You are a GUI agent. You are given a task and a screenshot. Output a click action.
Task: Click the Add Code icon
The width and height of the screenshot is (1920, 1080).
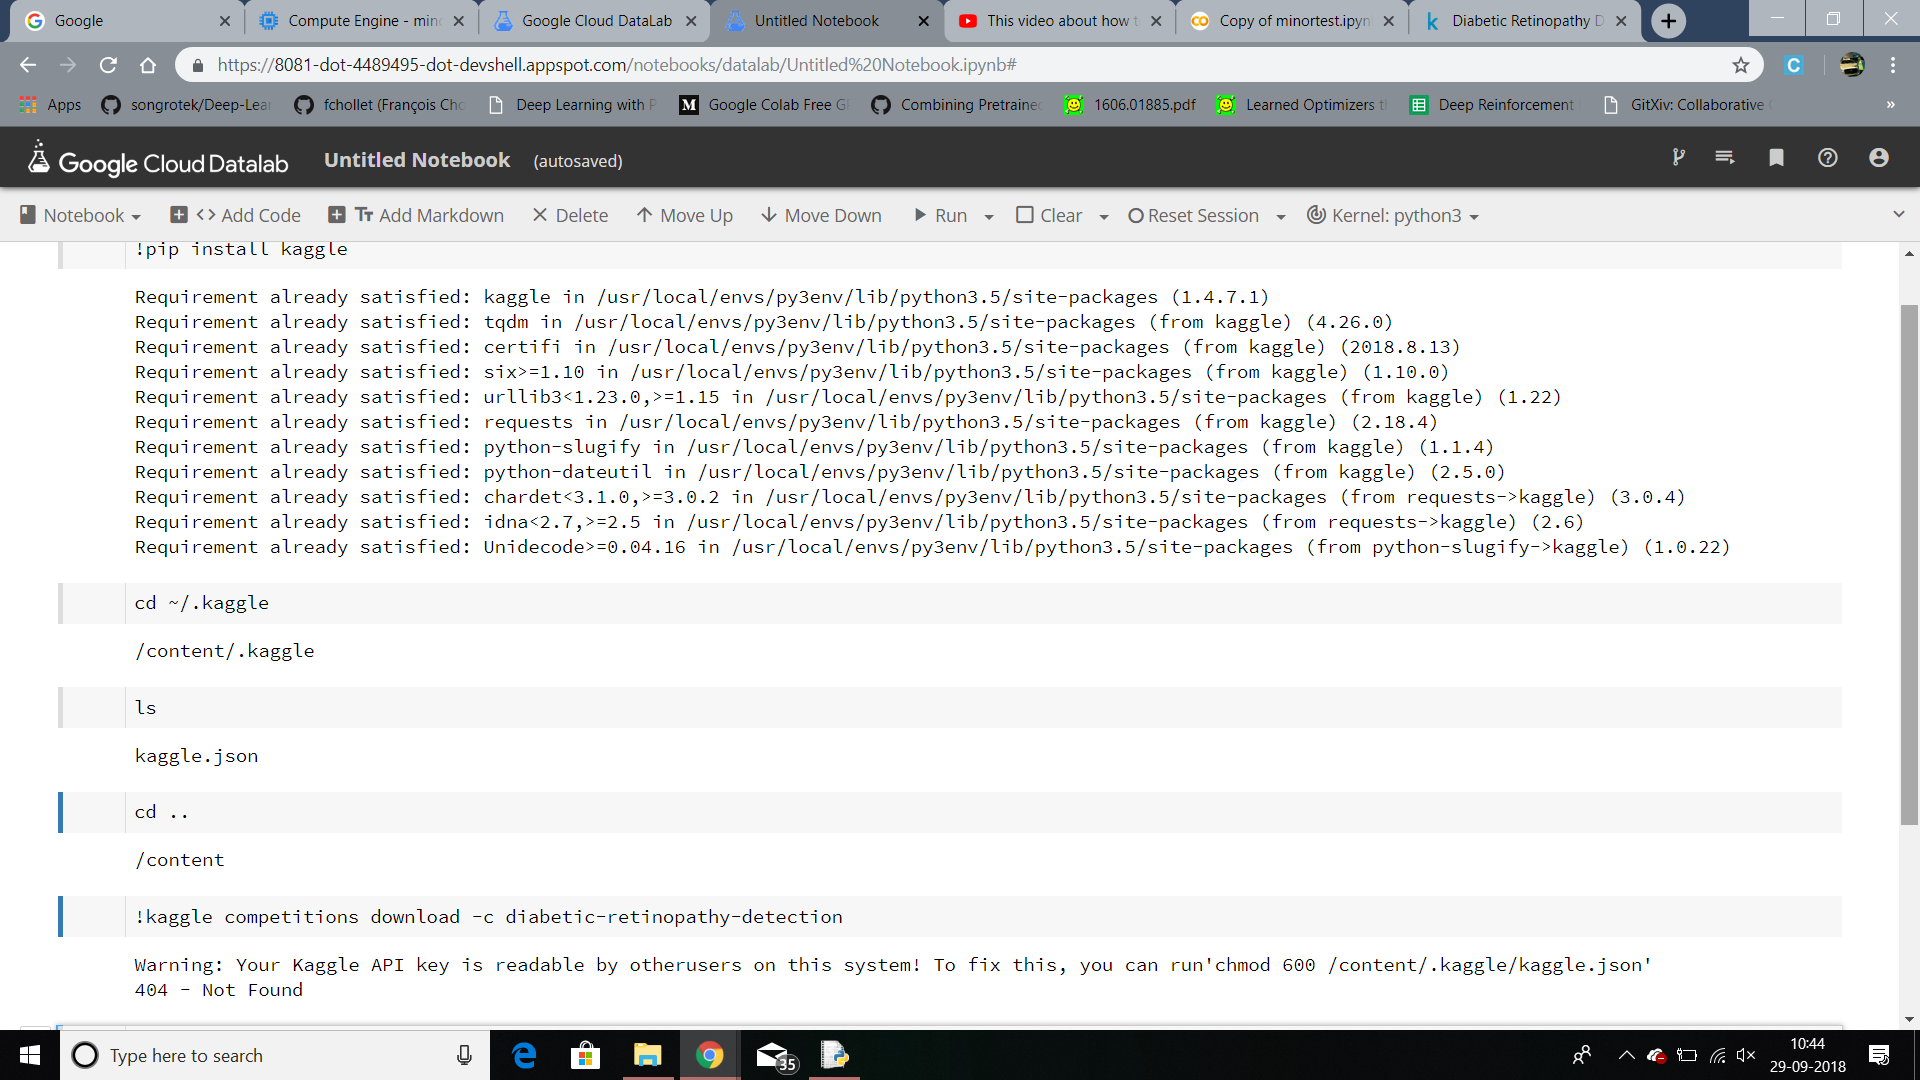(179, 214)
